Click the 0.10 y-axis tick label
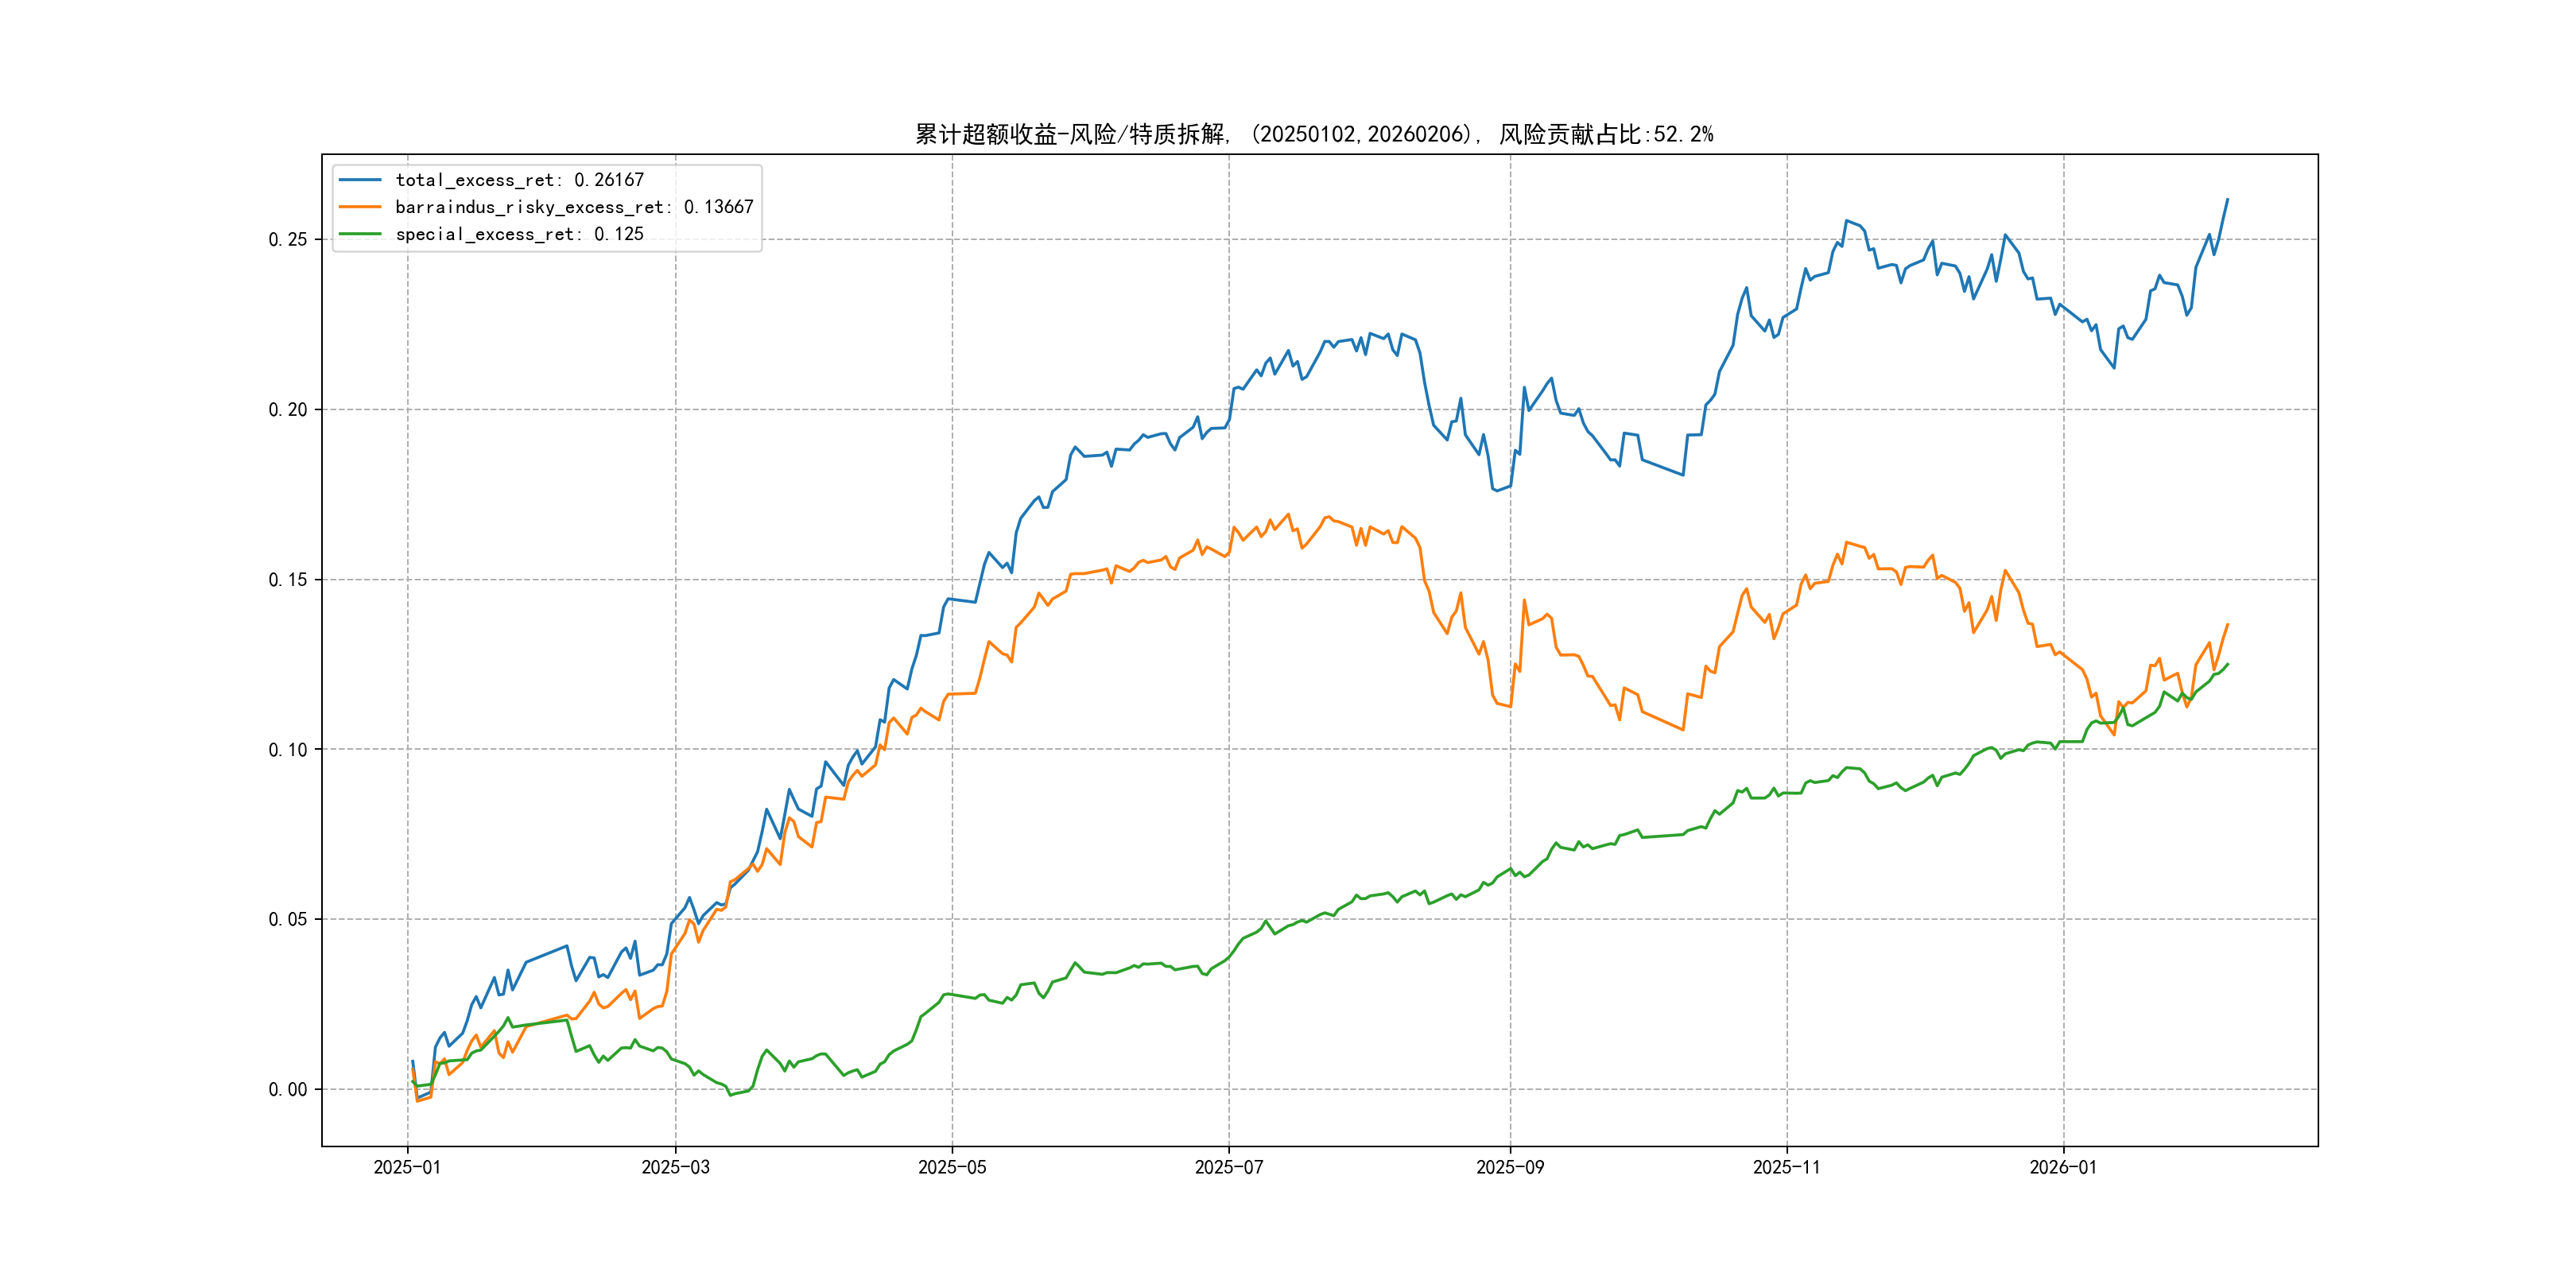2576x1288 pixels. click(288, 749)
